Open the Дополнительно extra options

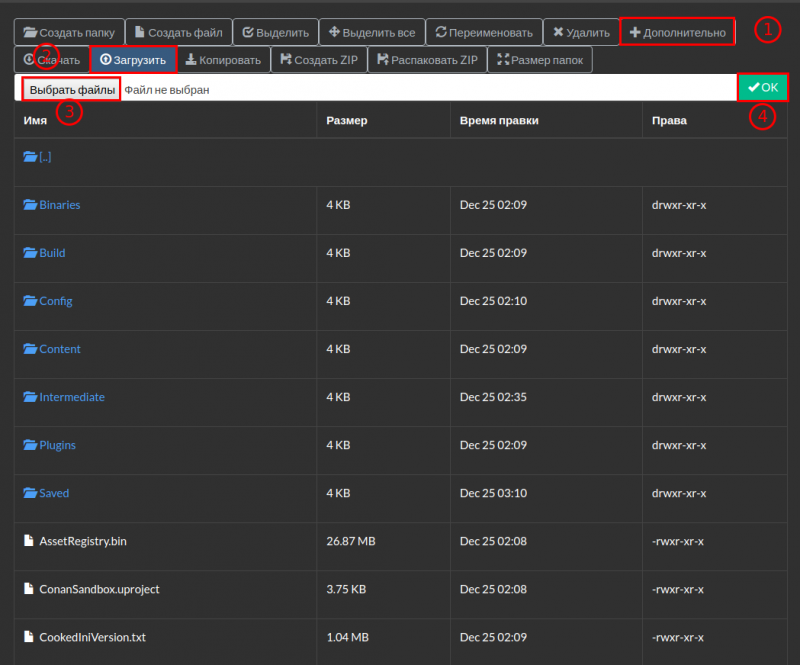click(x=678, y=32)
